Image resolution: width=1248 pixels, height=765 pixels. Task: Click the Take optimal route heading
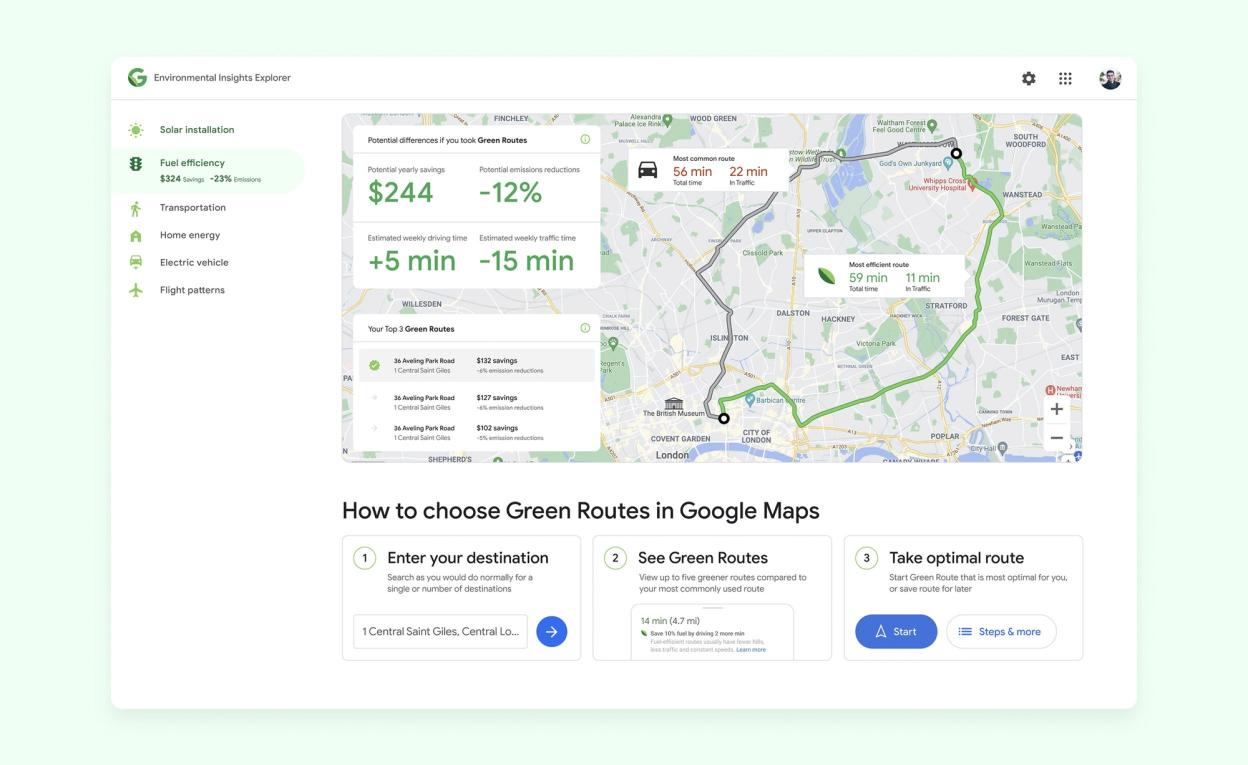coord(957,558)
